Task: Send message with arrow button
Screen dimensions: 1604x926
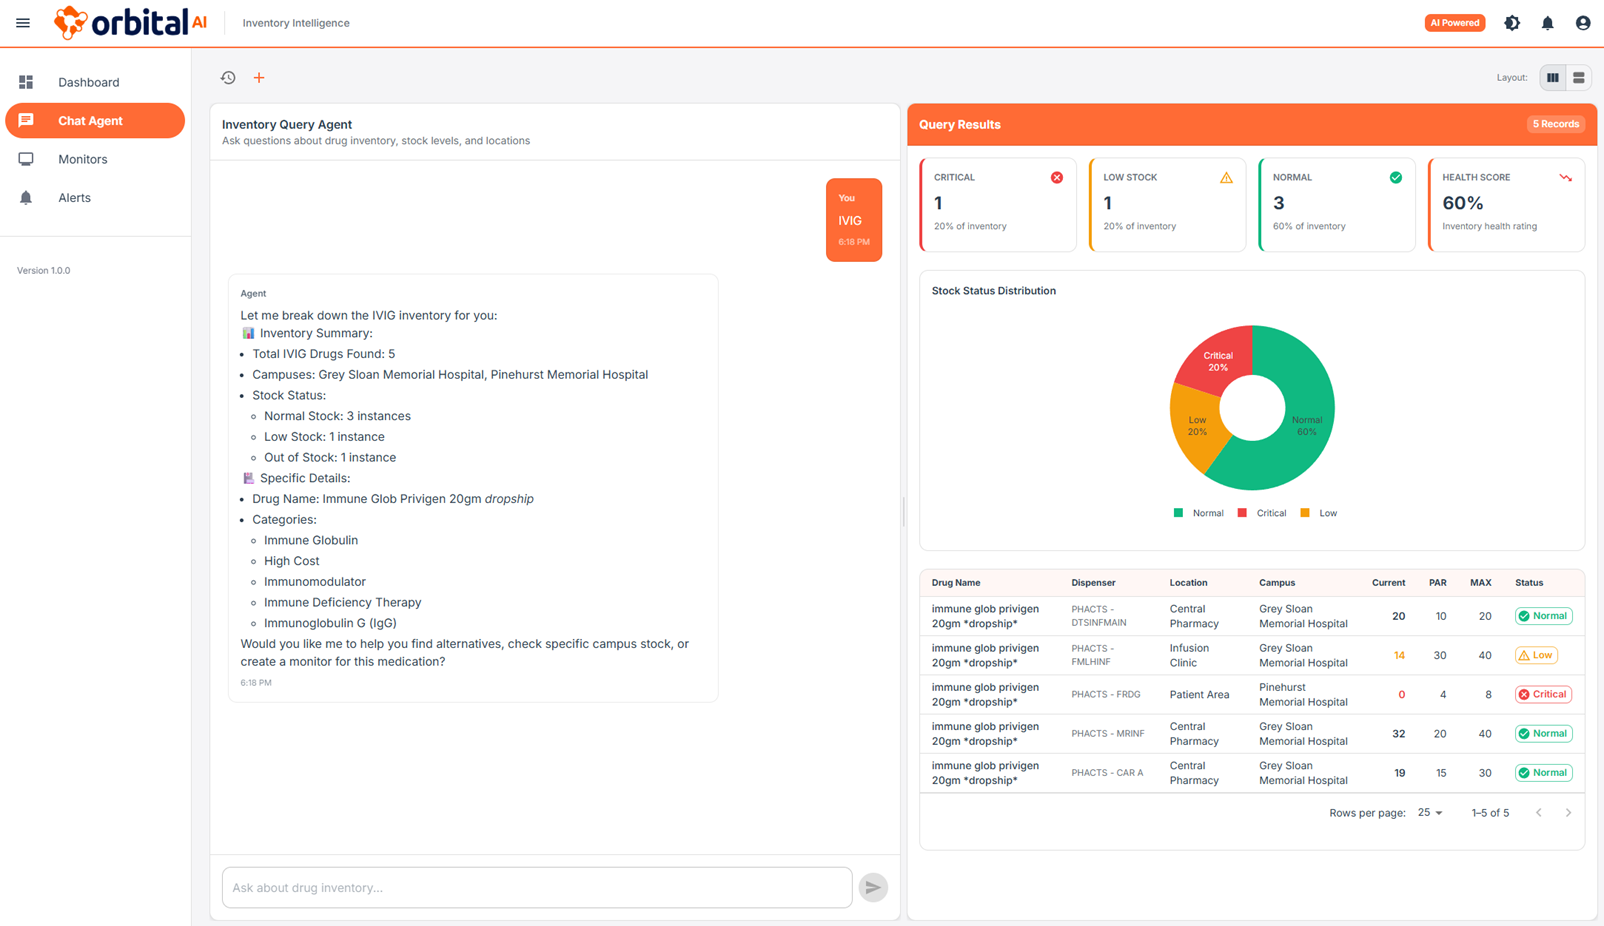Action: point(872,887)
